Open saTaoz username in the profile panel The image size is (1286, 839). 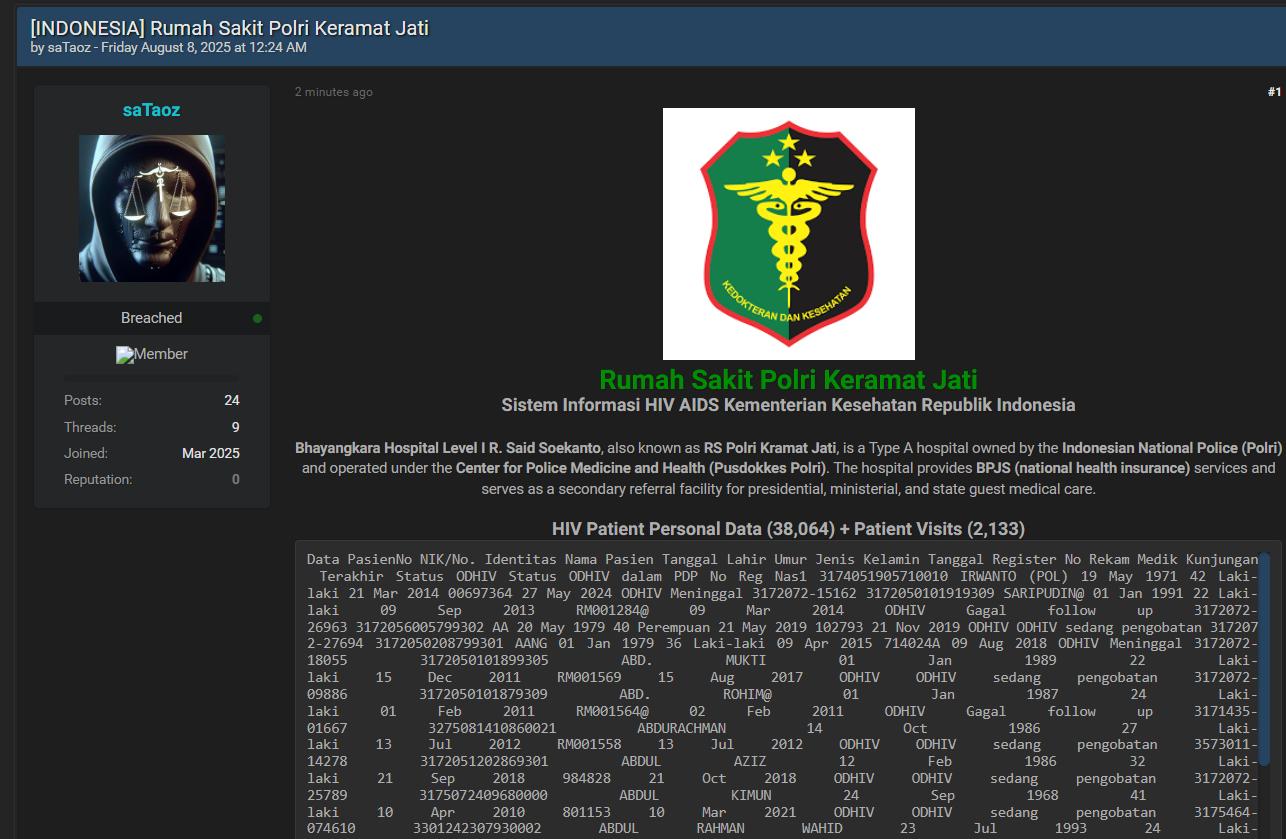[152, 110]
